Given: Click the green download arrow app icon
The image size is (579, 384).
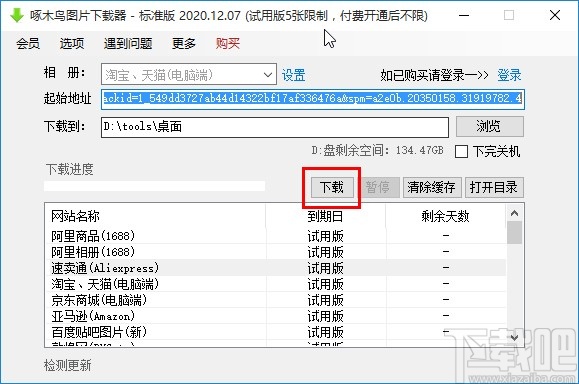Looking at the screenshot, I should tap(17, 15).
